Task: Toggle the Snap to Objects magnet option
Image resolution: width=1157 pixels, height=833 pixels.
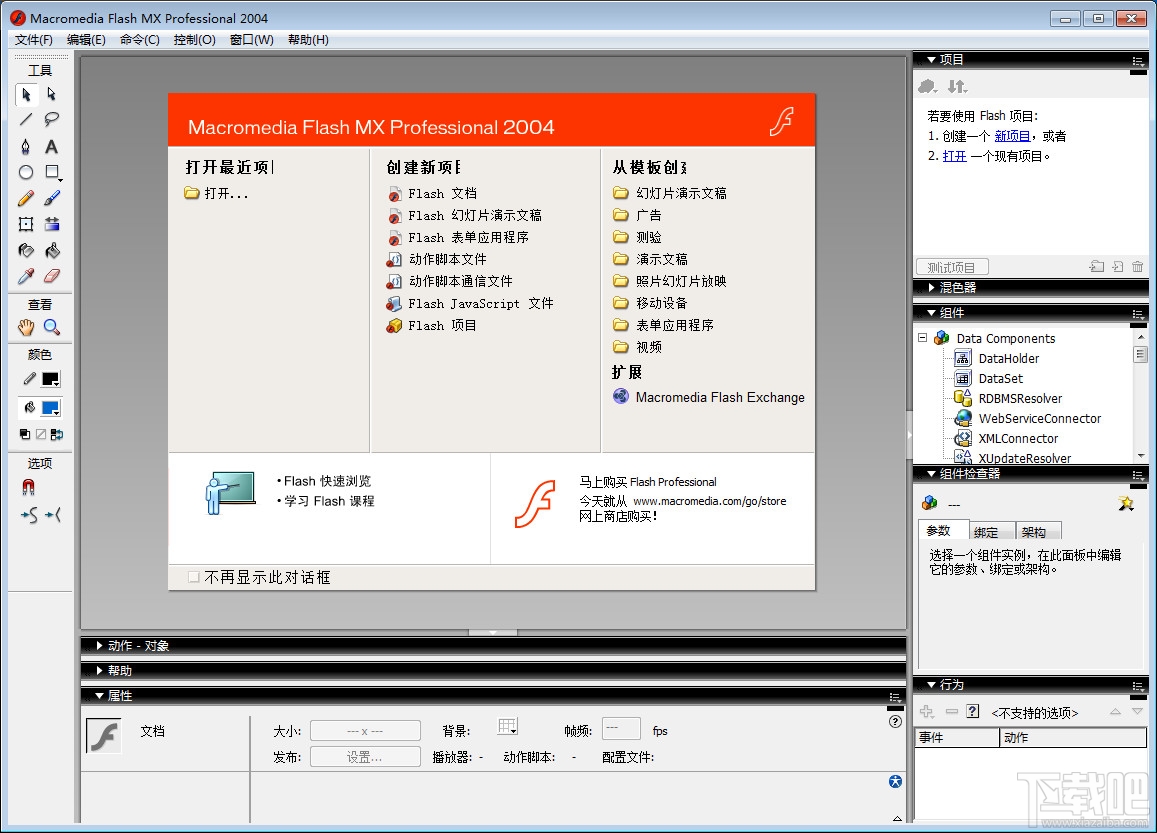Action: coord(28,488)
